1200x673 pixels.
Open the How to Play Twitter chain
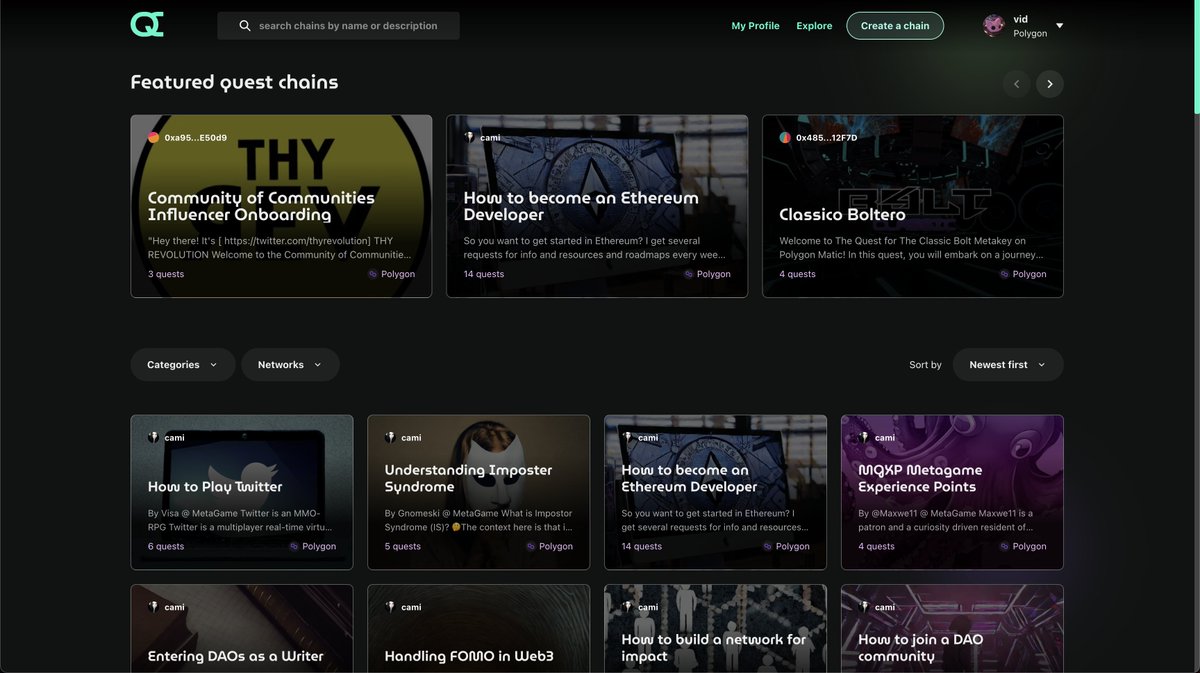click(242, 492)
